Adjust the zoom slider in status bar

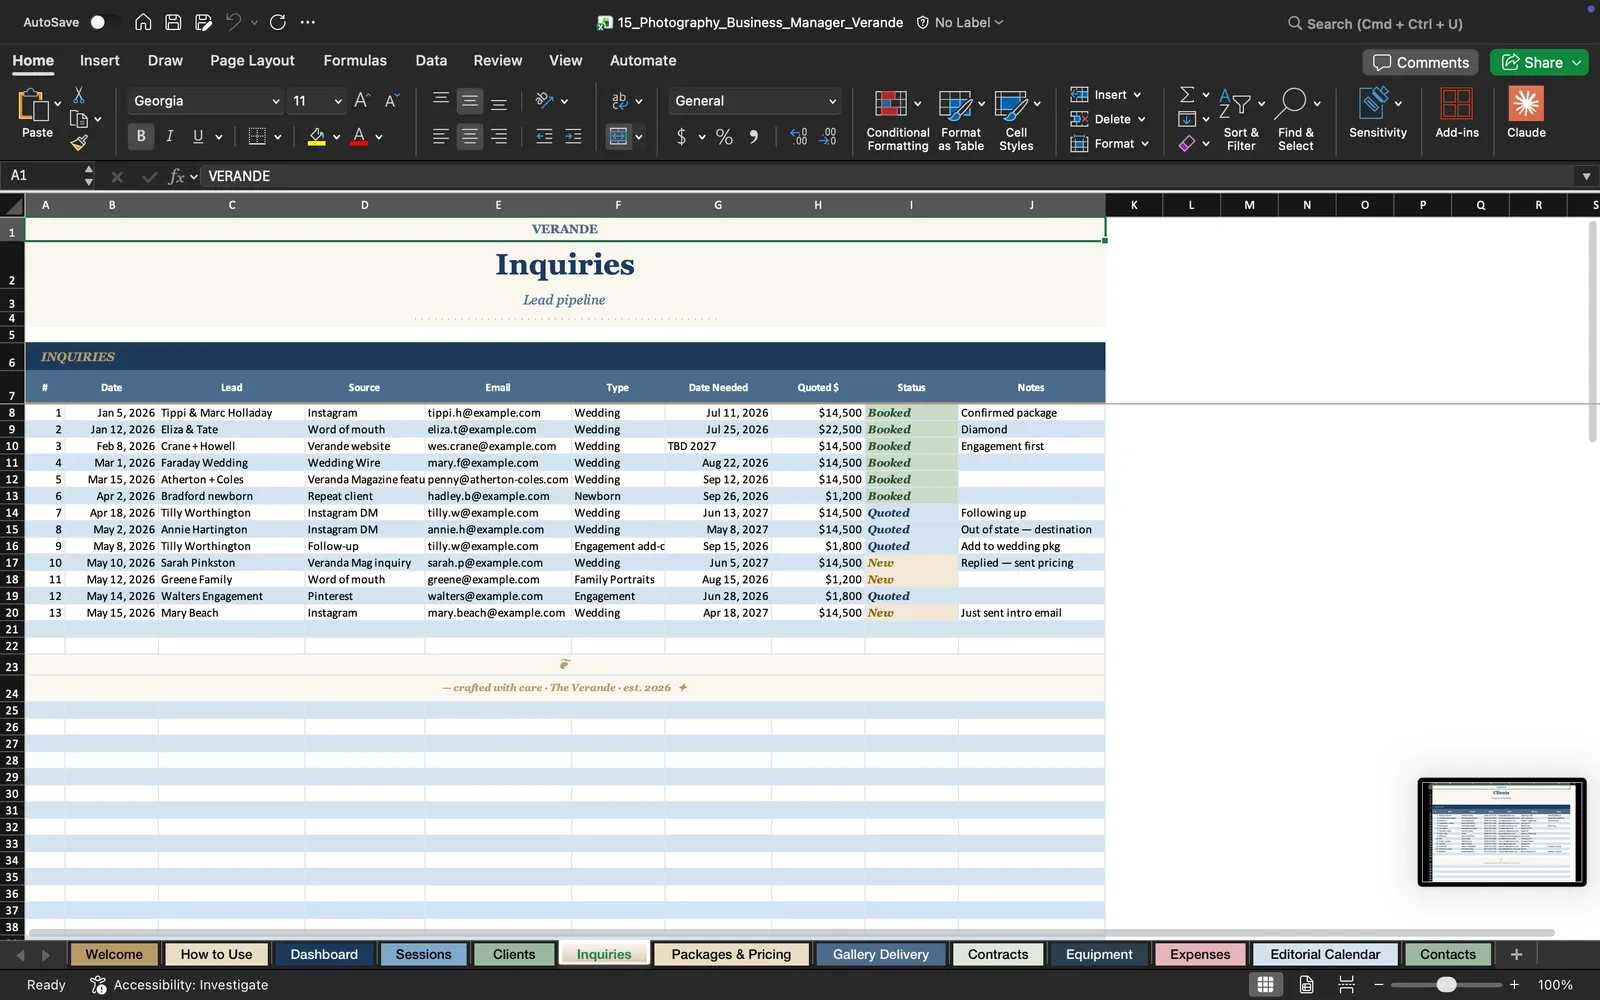[x=1446, y=985]
